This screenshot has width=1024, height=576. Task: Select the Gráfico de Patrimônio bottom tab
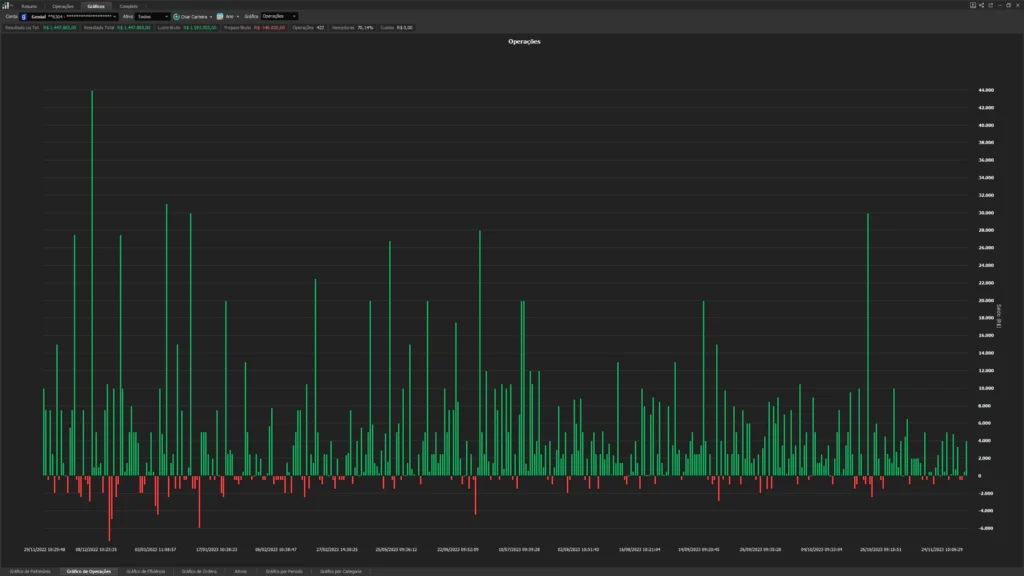pyautogui.click(x=28, y=571)
